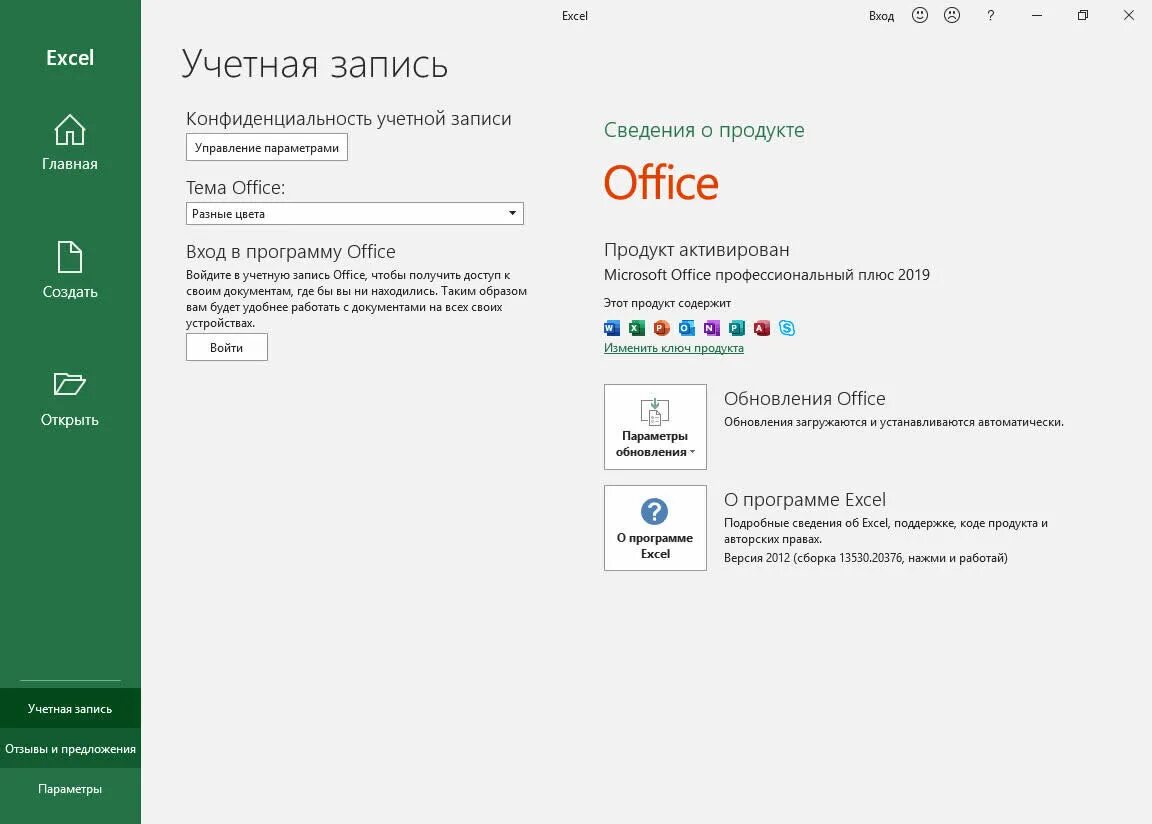Click the Обновления Office heading
The image size is (1152, 824).
[x=804, y=399]
